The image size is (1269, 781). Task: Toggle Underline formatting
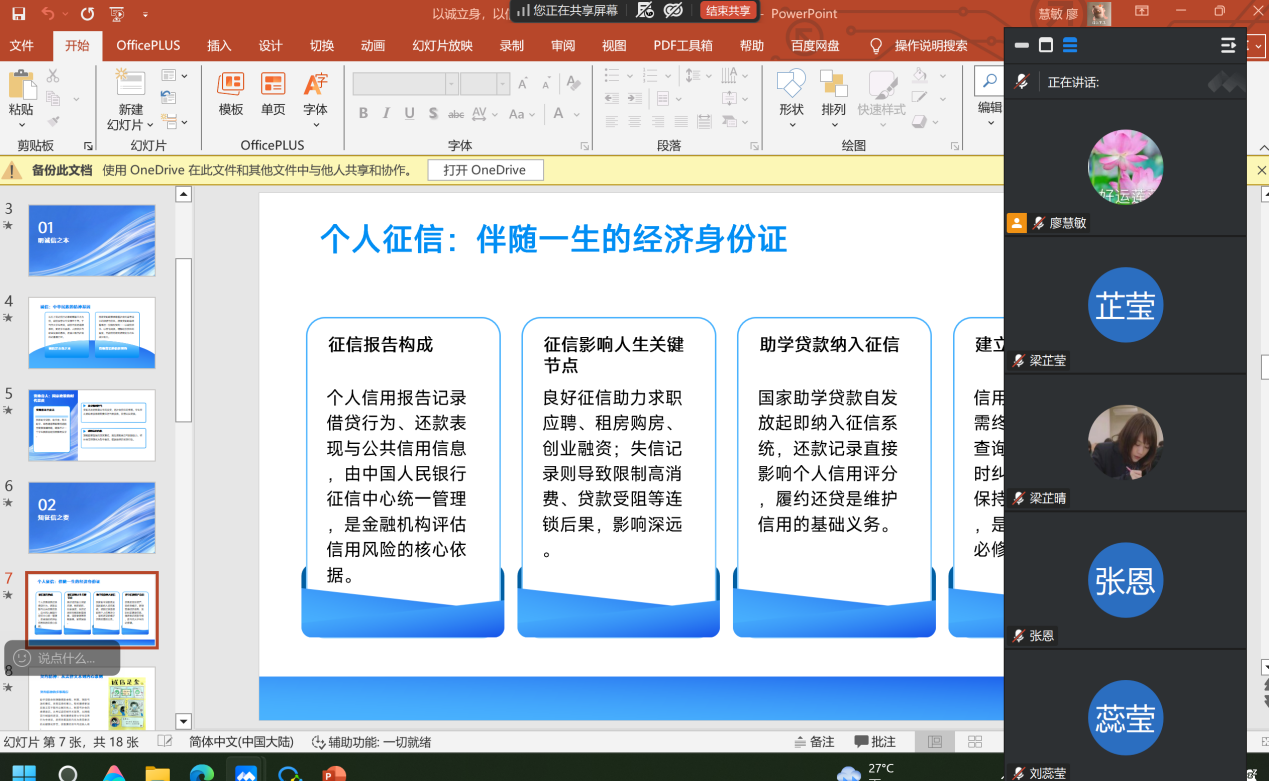409,114
